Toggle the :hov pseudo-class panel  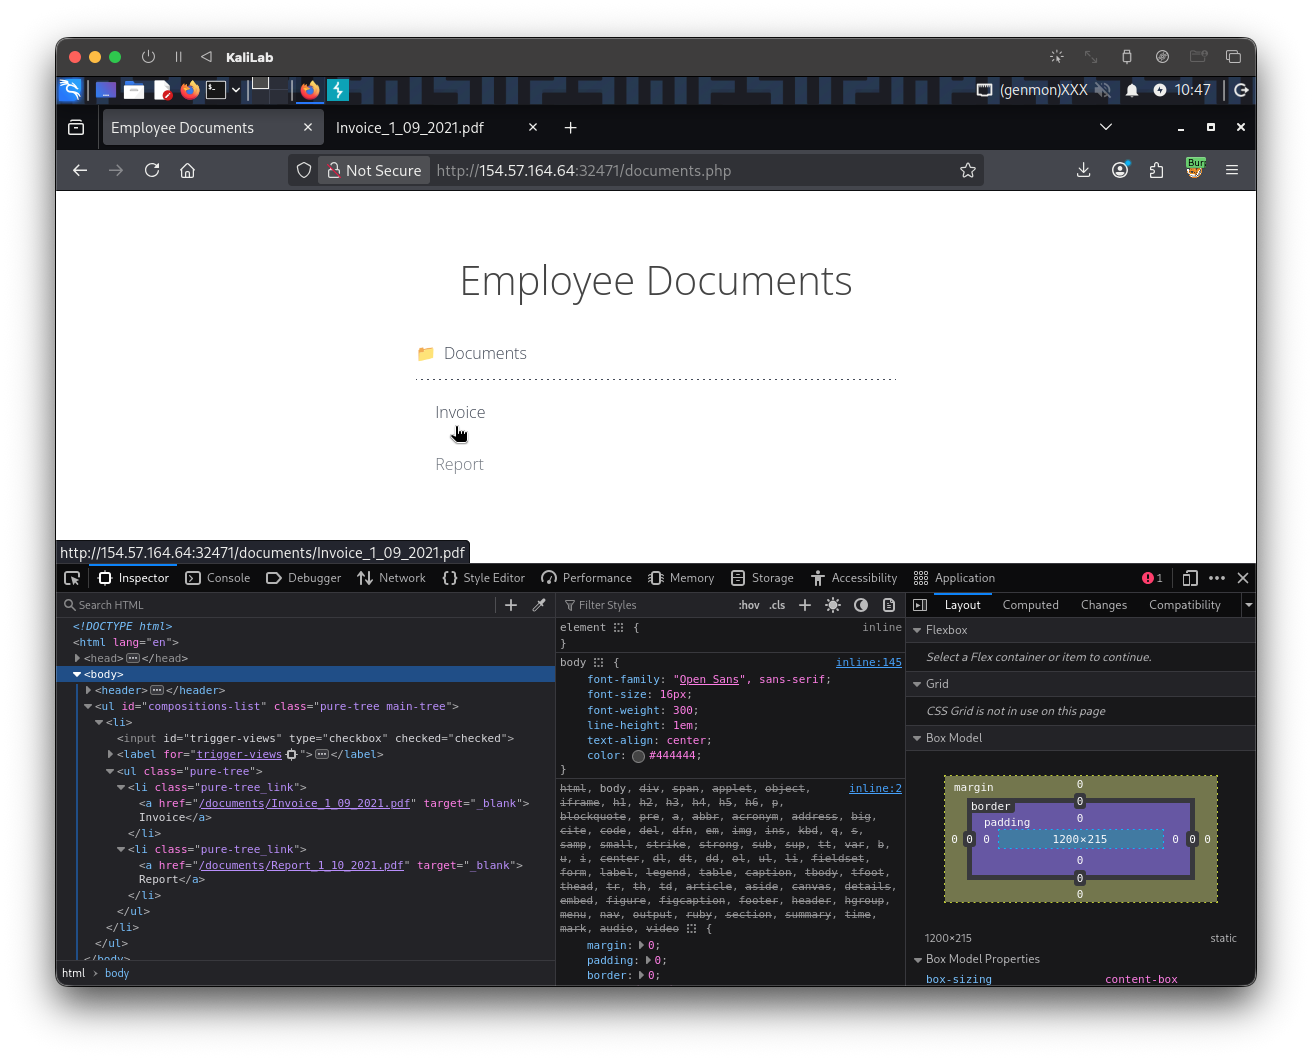pos(748,605)
